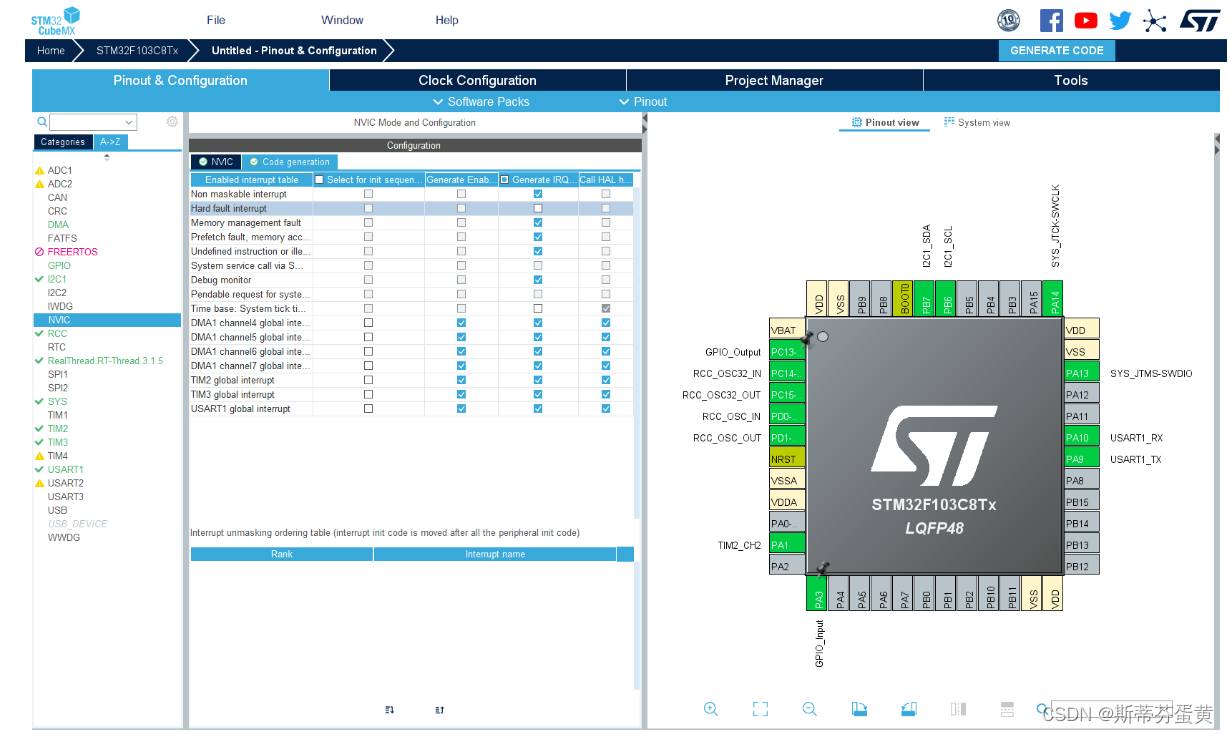Toggle Generate IRQ handler for Hard fault interrupt
The image size is (1229, 734).
(538, 208)
